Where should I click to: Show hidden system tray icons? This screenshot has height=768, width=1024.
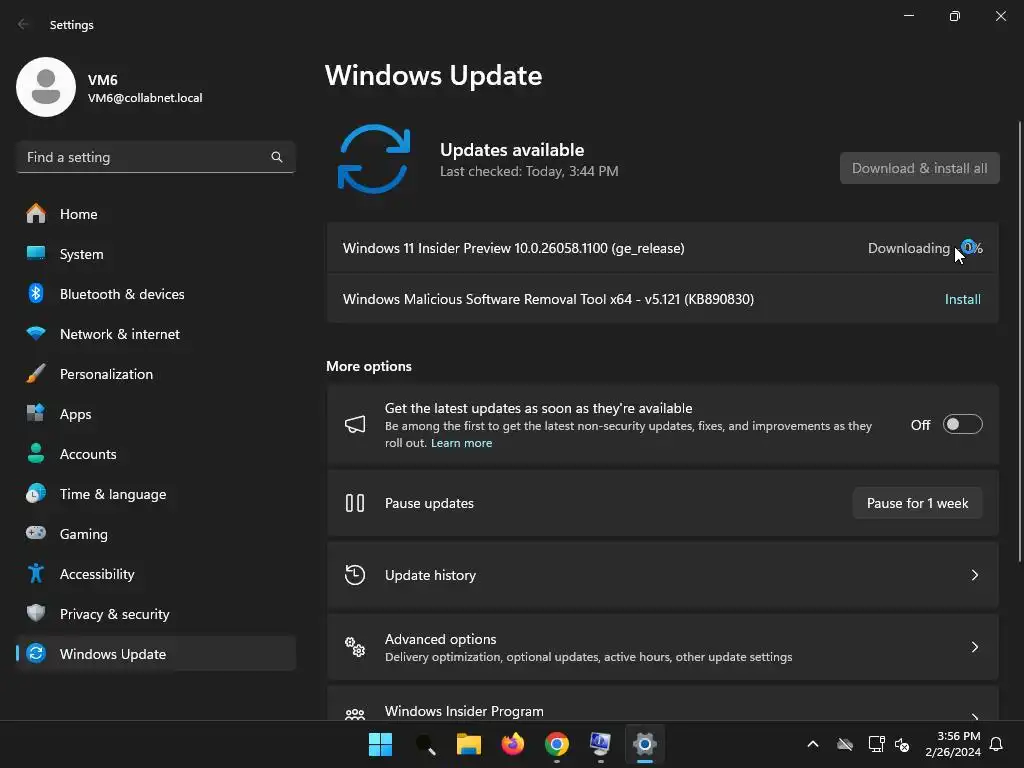coord(813,744)
